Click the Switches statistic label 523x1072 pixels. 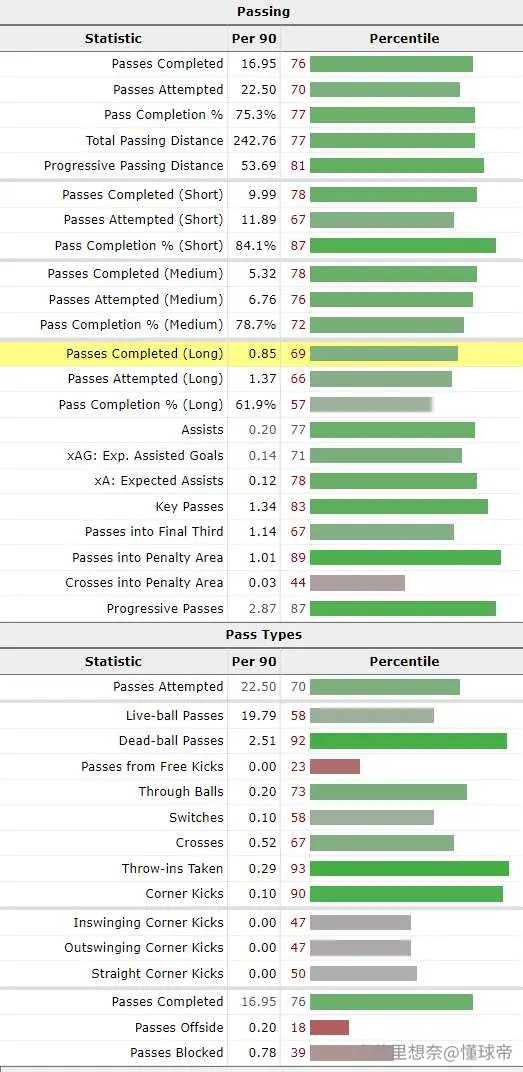pos(196,818)
